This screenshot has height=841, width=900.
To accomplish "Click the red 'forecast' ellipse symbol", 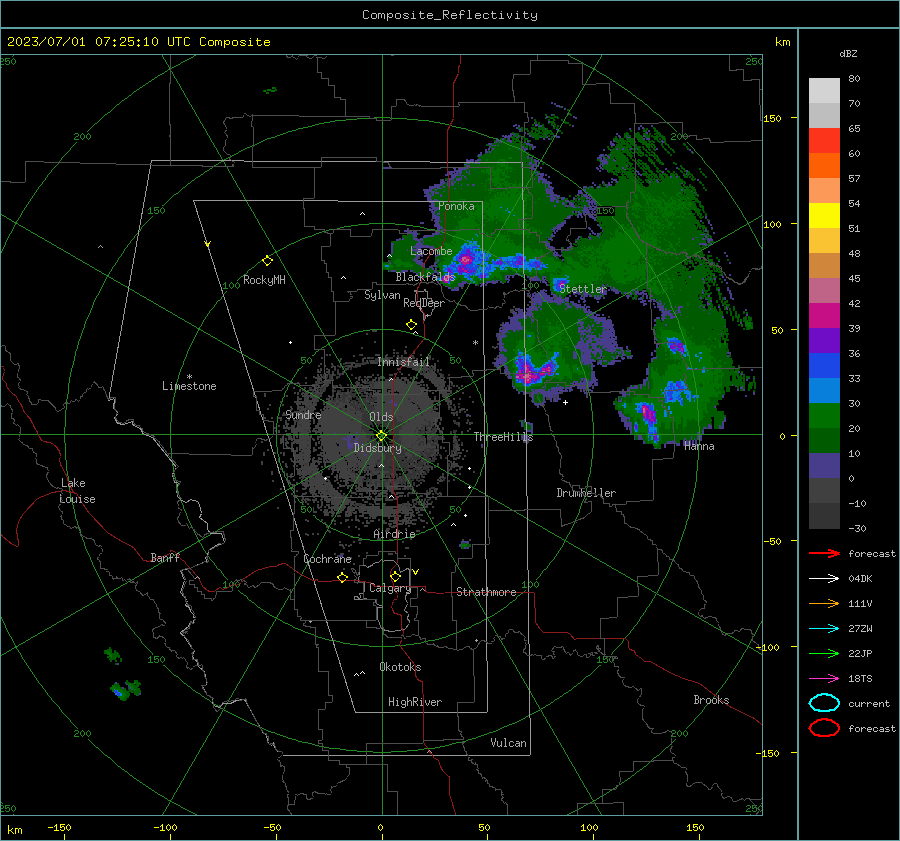I will 824,728.
